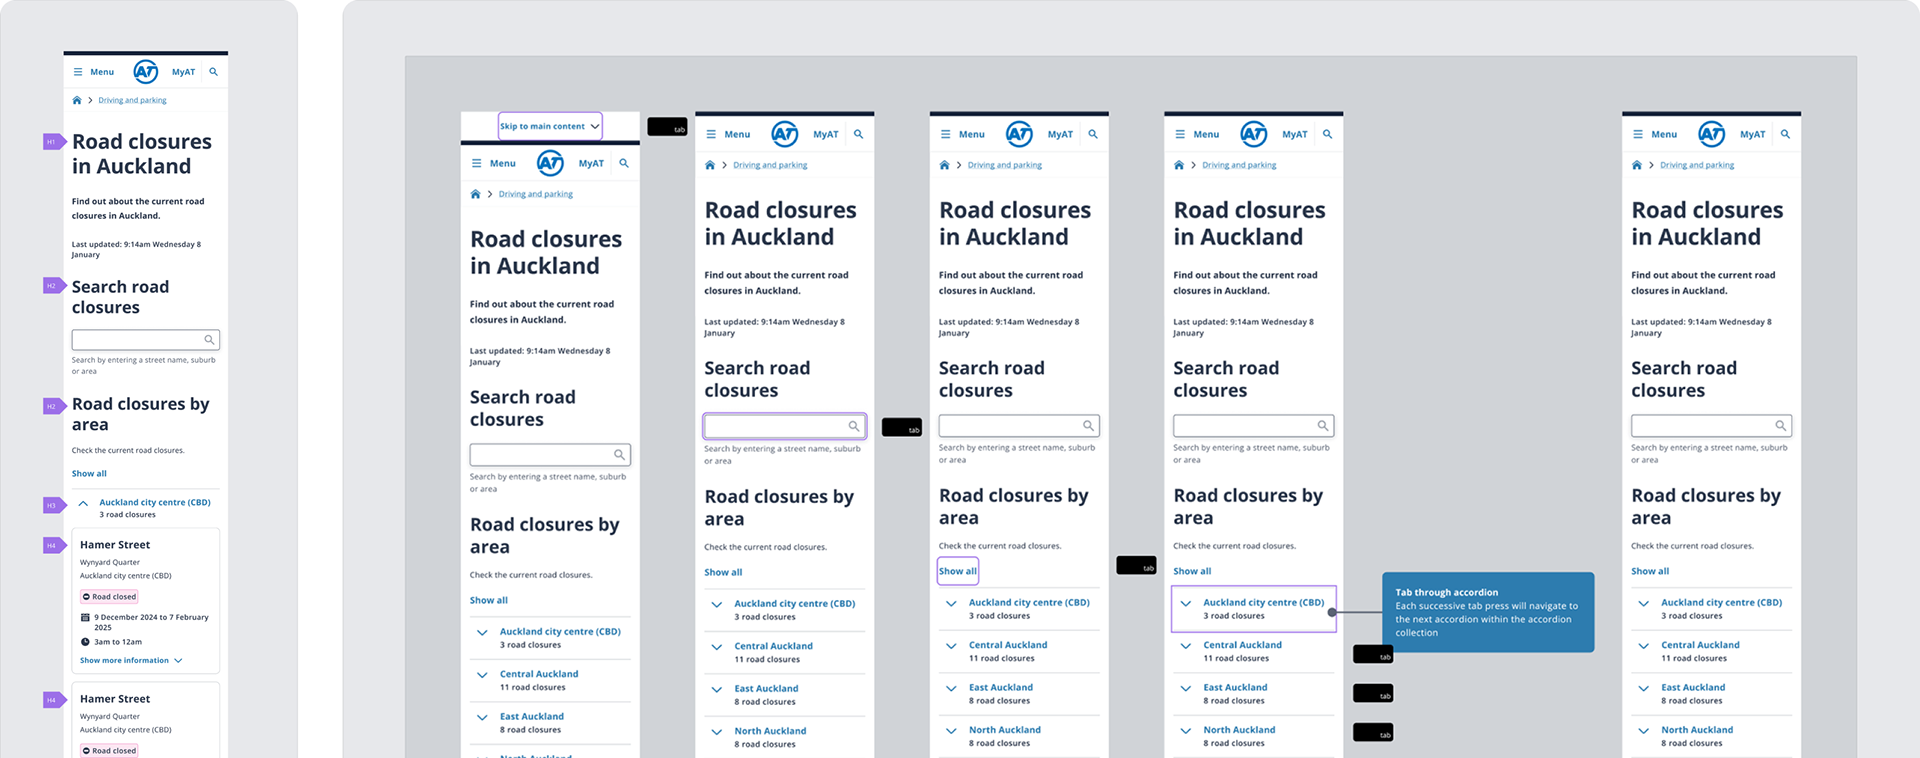This screenshot has height=758, width=1920.
Task: Click the purple-focused road closures search input
Action: click(x=784, y=426)
